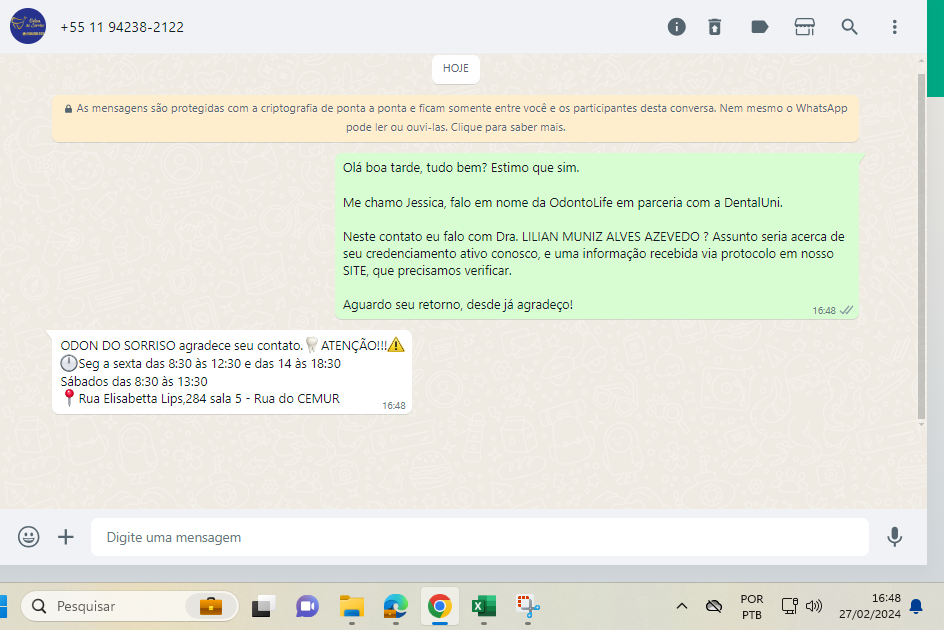Open the catalog storefront icon

pos(804,27)
